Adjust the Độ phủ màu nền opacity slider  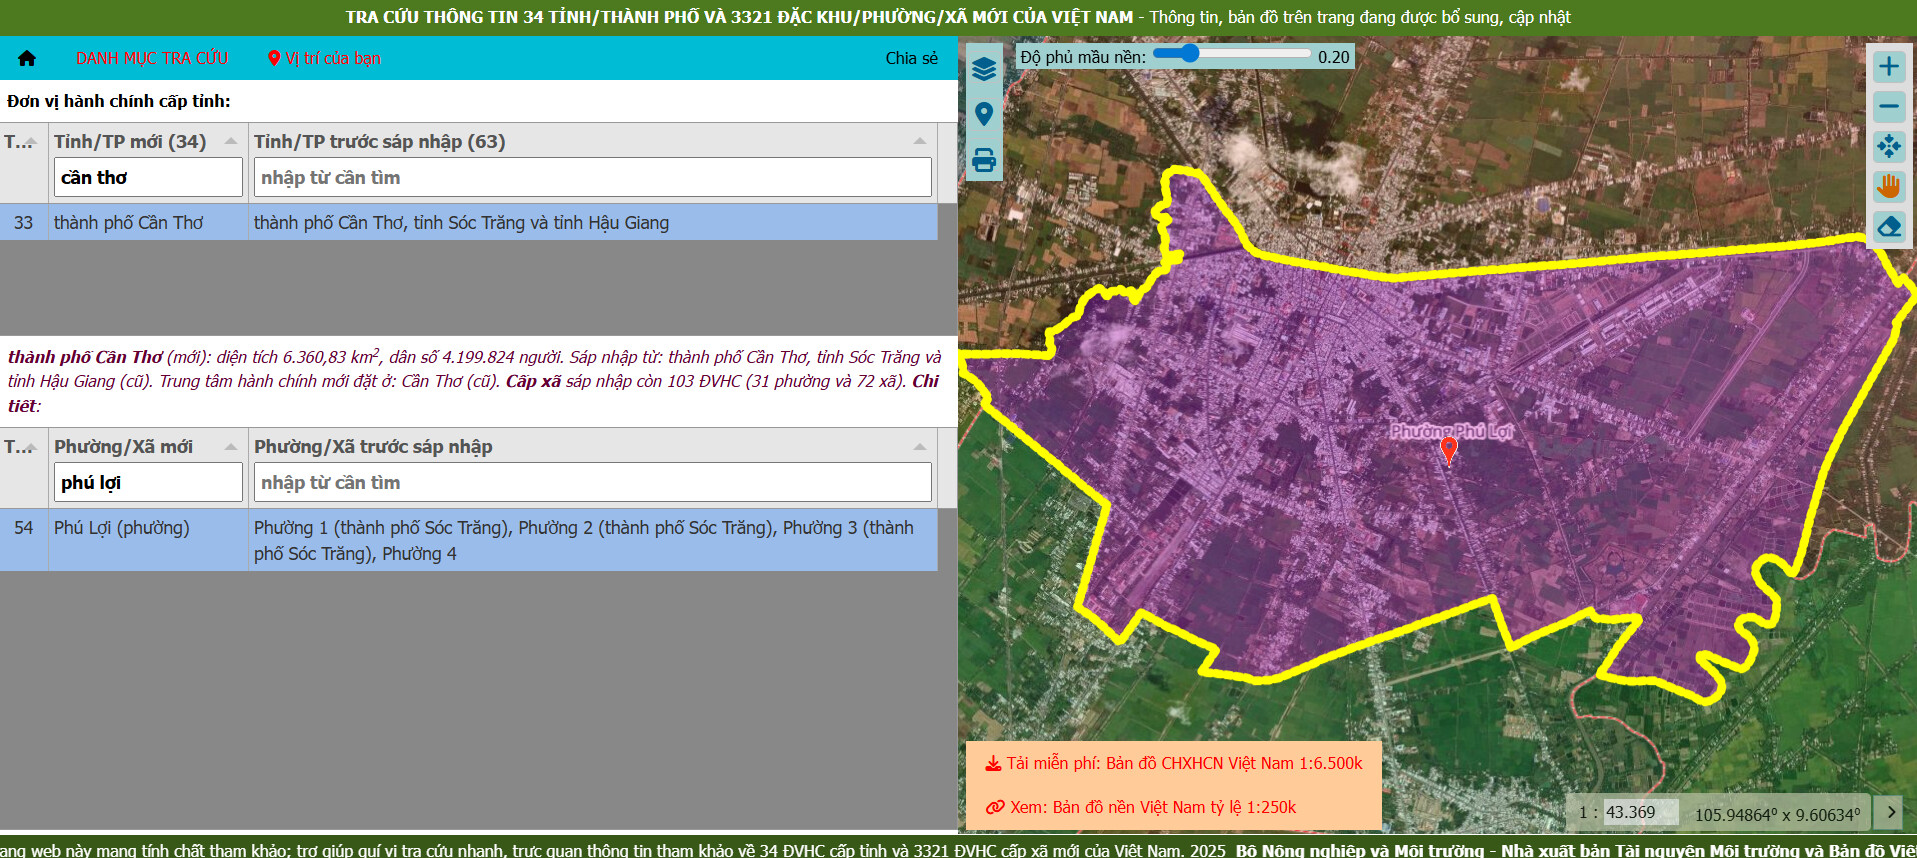coord(1189,54)
